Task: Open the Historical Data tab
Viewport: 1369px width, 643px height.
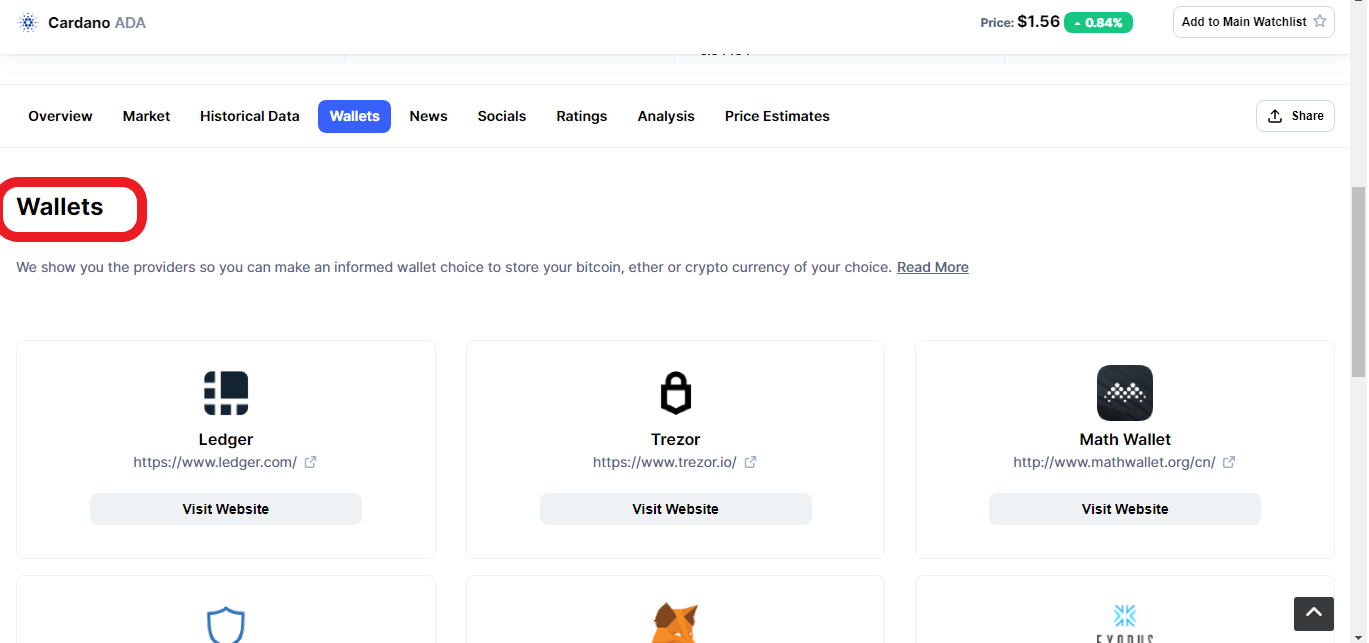Action: [250, 116]
